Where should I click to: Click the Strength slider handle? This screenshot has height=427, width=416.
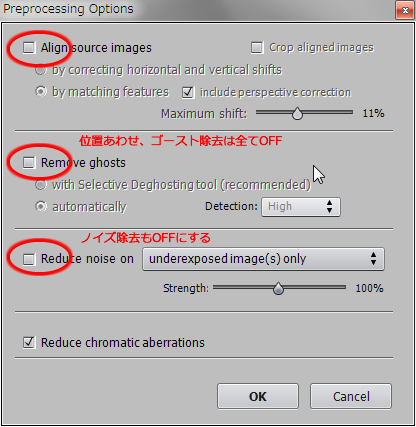pyautogui.click(x=278, y=289)
